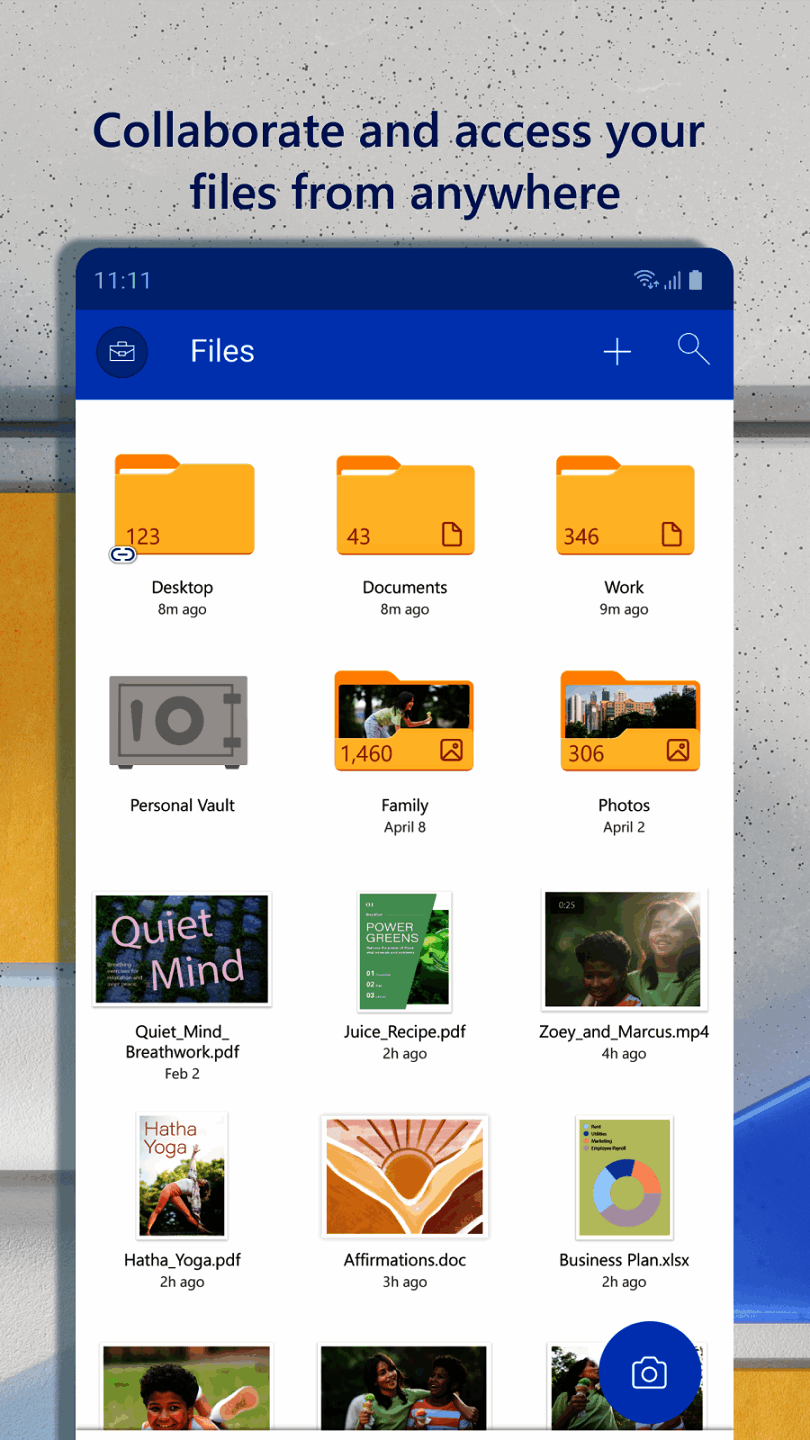
Task: Open the Desktop folder
Action: (184, 505)
